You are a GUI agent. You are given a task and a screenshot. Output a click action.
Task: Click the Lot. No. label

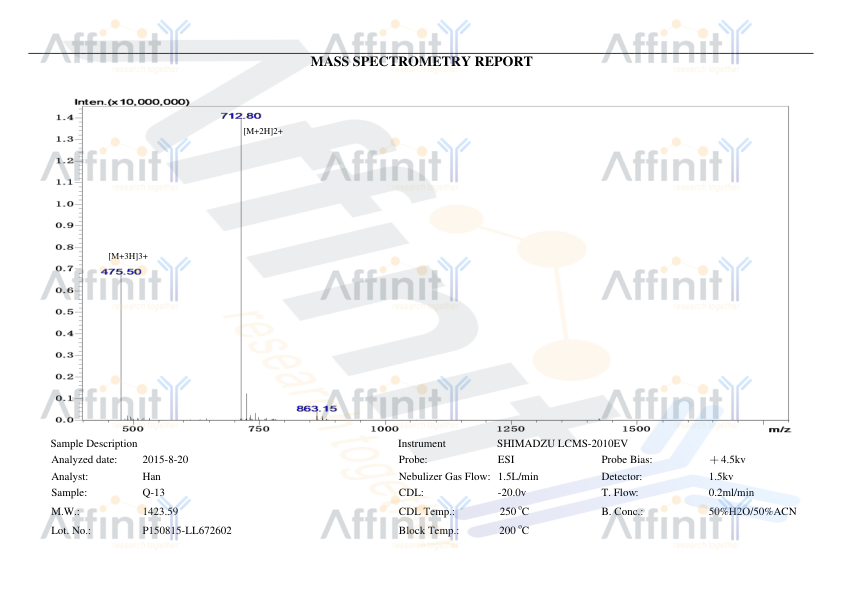[71, 531]
